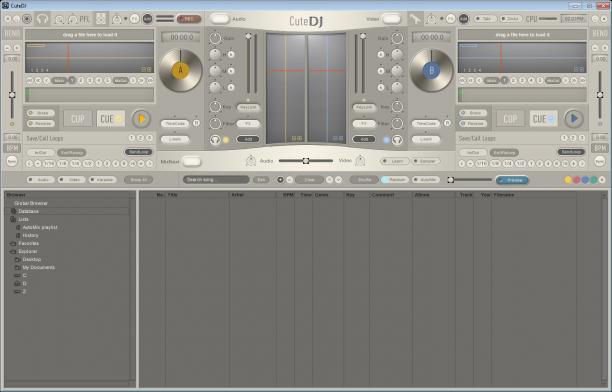Select AutoMix playlist in browser tree
612x392 pixels.
[x=40, y=227]
